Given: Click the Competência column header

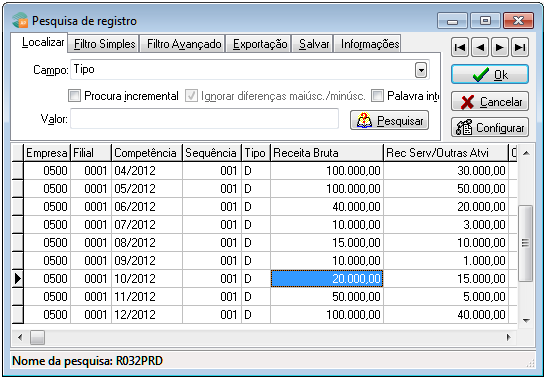Looking at the screenshot, I should (147, 153).
